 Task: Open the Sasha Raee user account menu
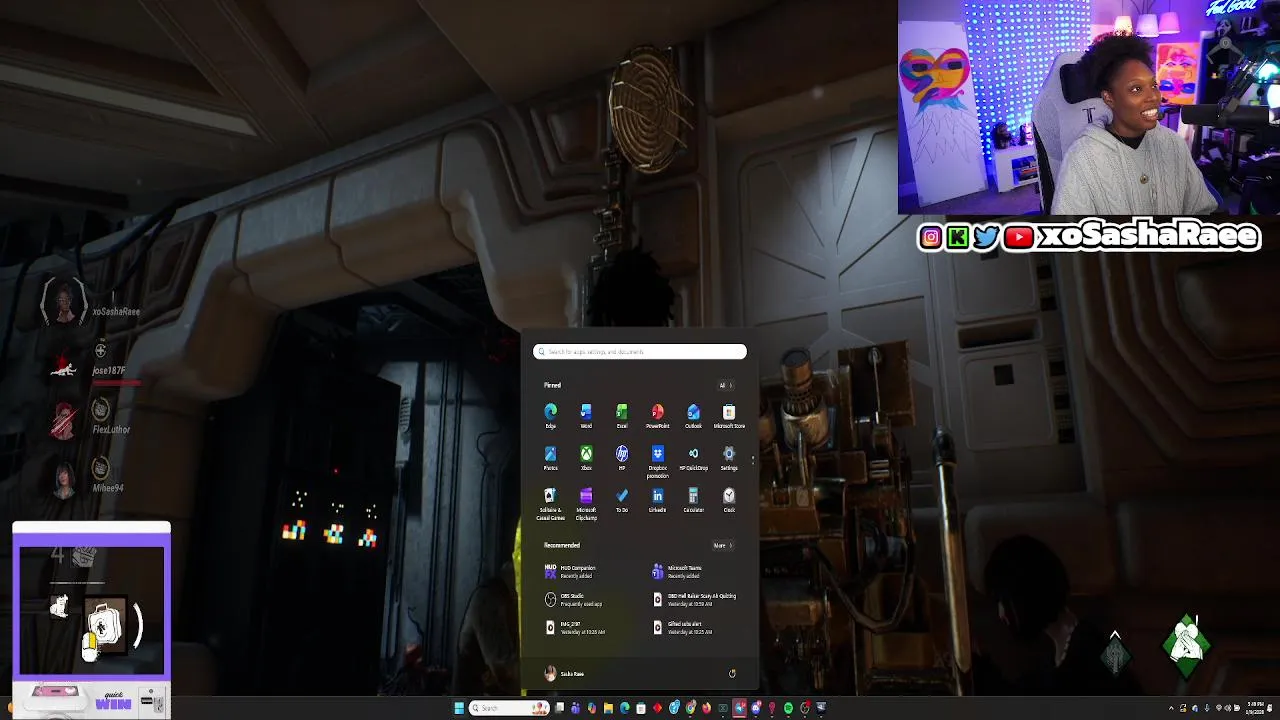(564, 674)
